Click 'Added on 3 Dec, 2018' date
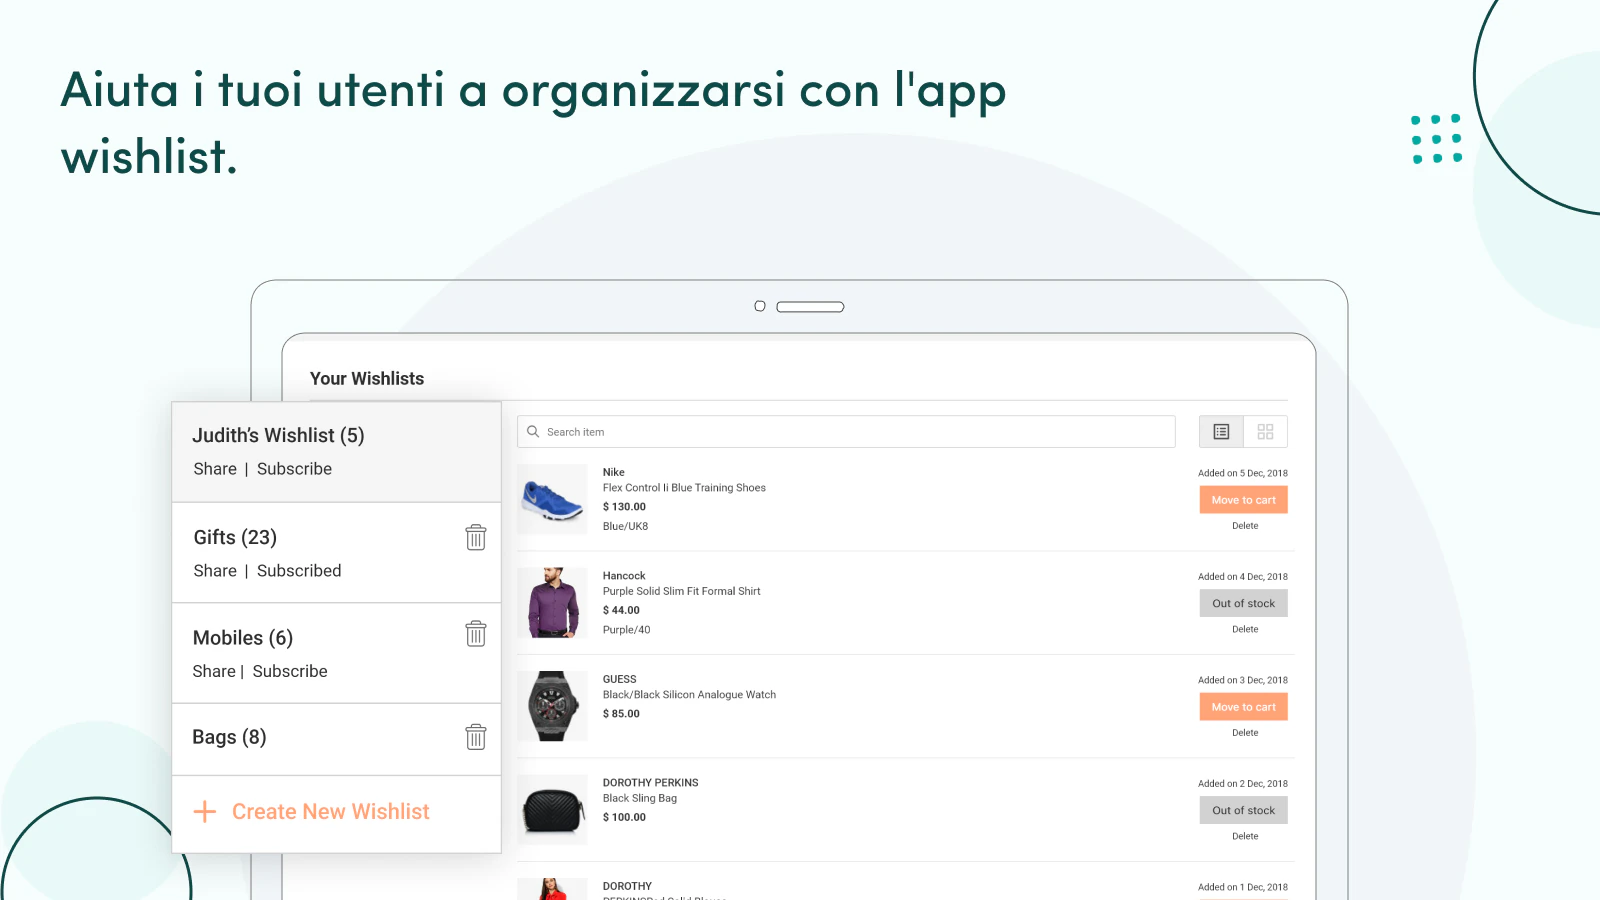This screenshot has height=900, width=1600. 1243,681
